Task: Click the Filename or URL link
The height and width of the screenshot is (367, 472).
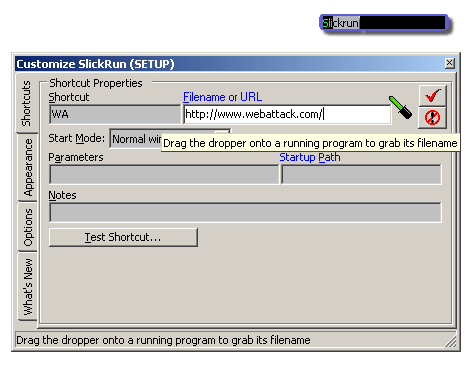Action: click(x=222, y=97)
